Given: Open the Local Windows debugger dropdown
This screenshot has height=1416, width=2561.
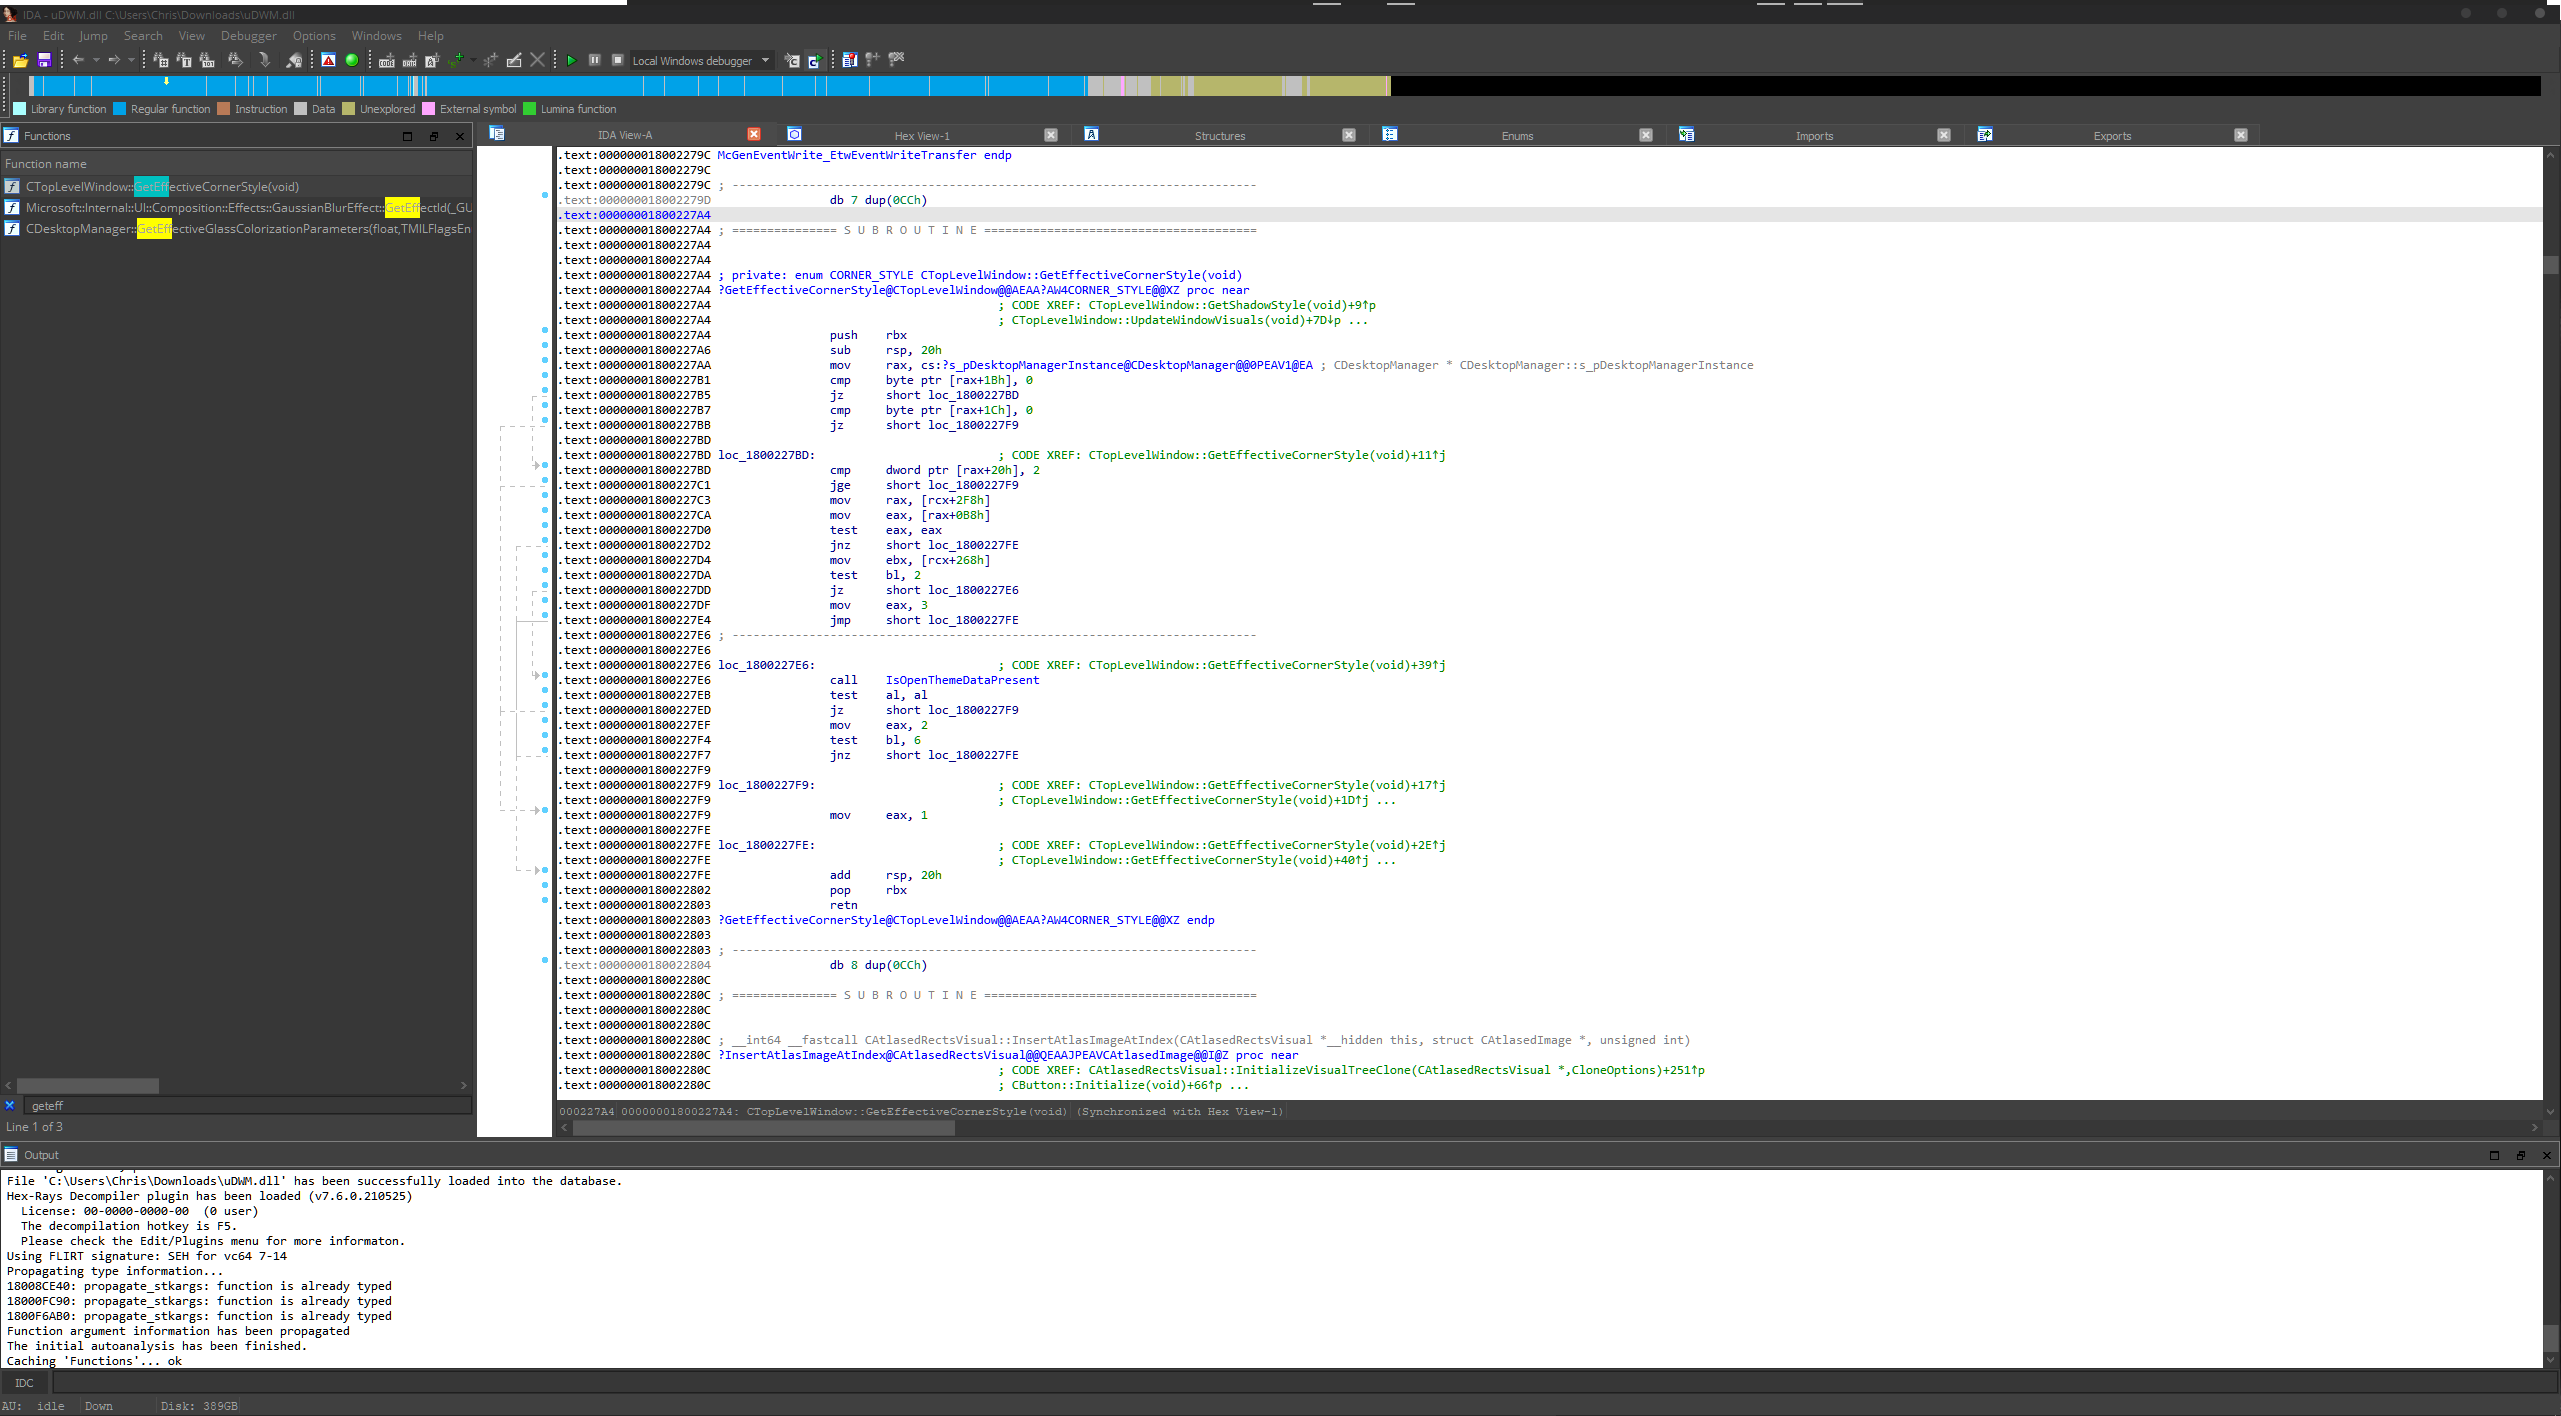Looking at the screenshot, I should point(766,61).
